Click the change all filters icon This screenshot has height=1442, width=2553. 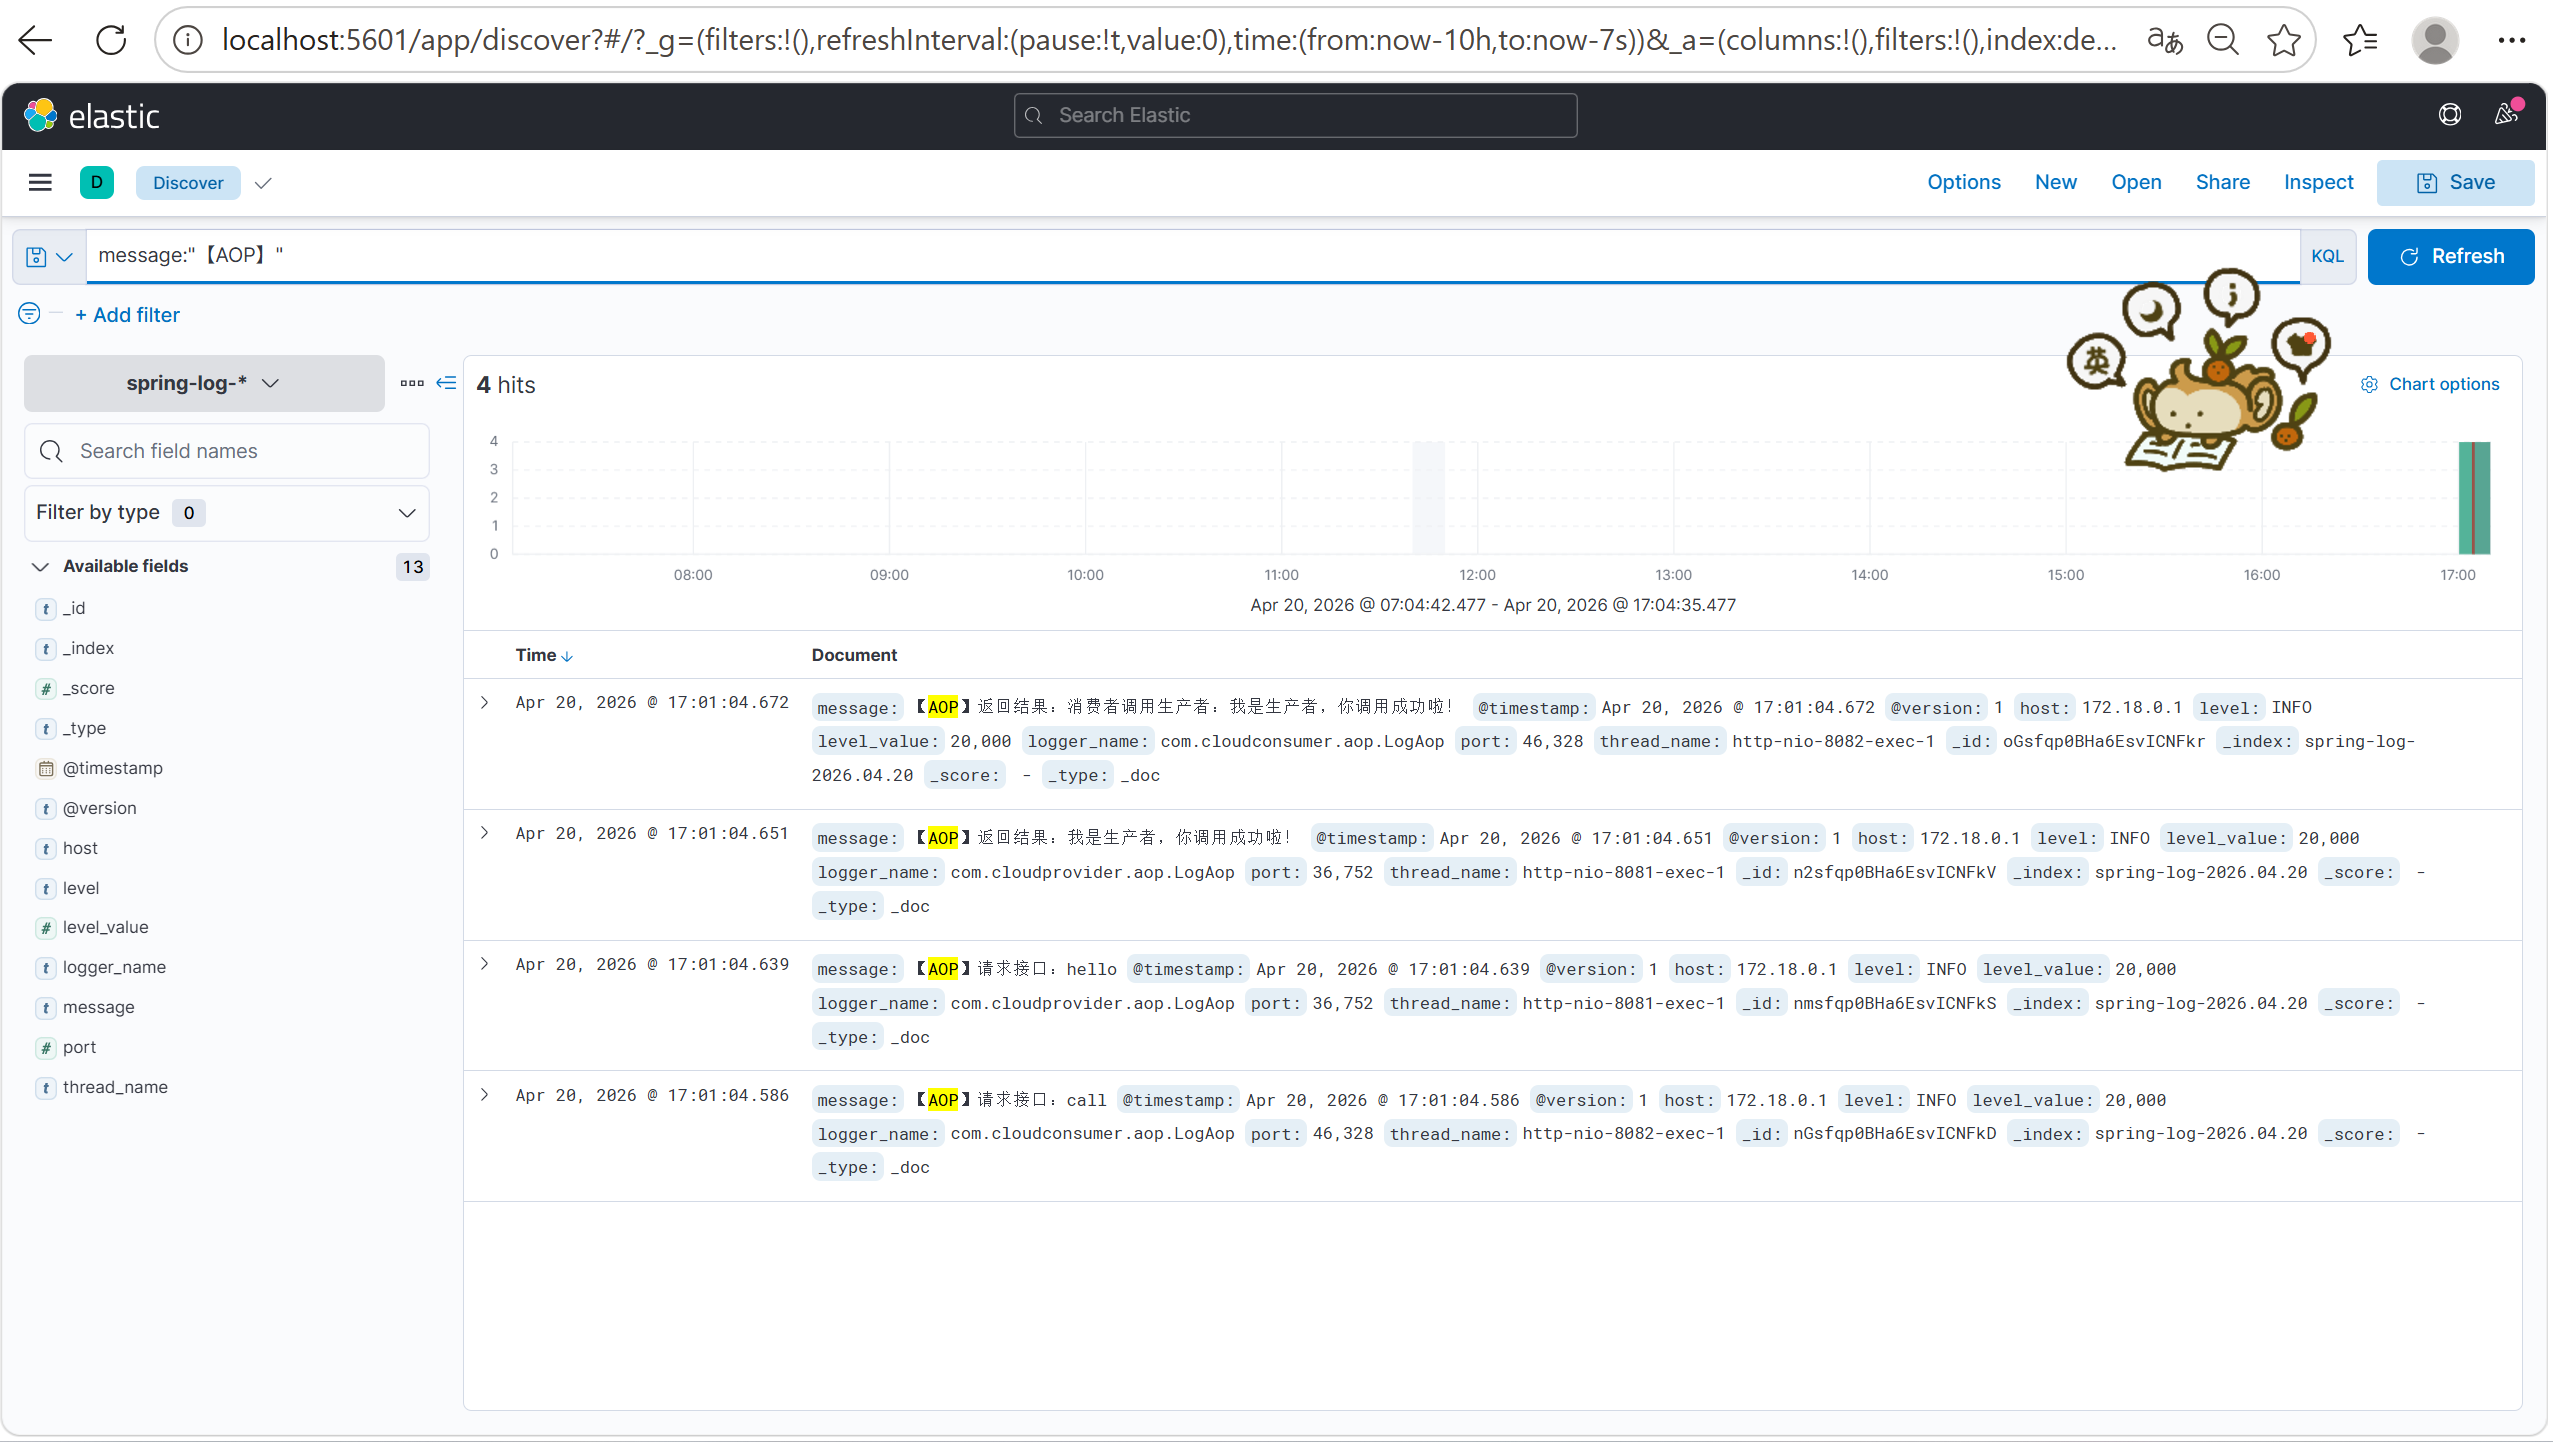tap(29, 314)
